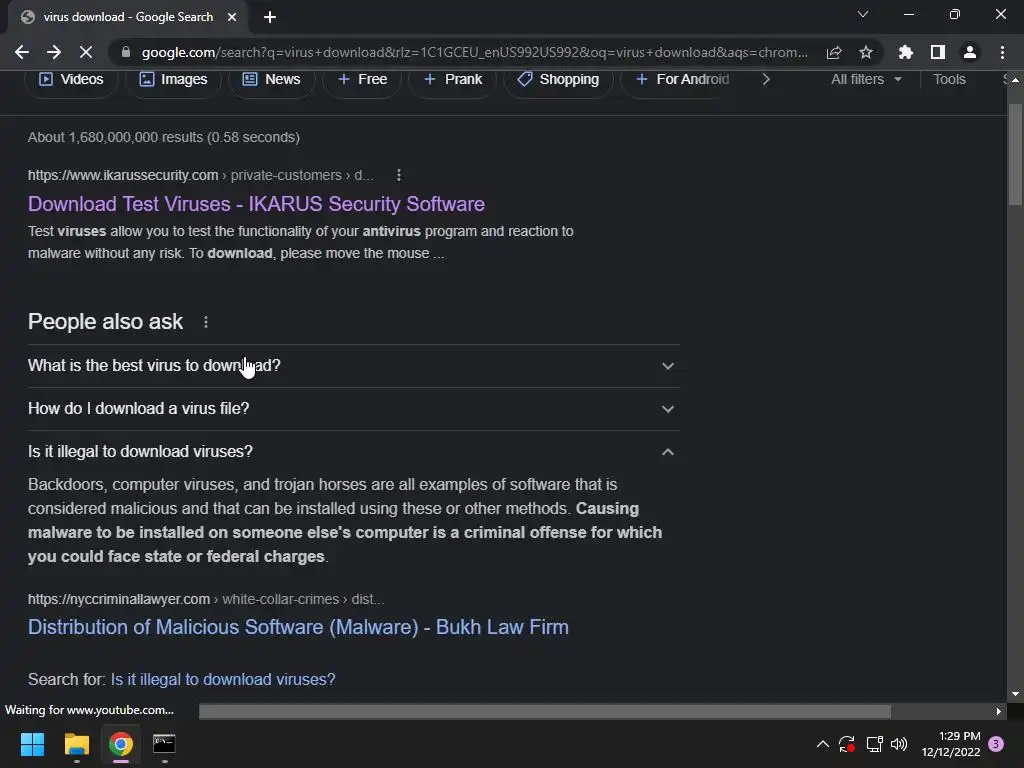The image size is (1024, 768).
Task: Click the nyccriminallawyer.com result URL
Action: pos(206,599)
